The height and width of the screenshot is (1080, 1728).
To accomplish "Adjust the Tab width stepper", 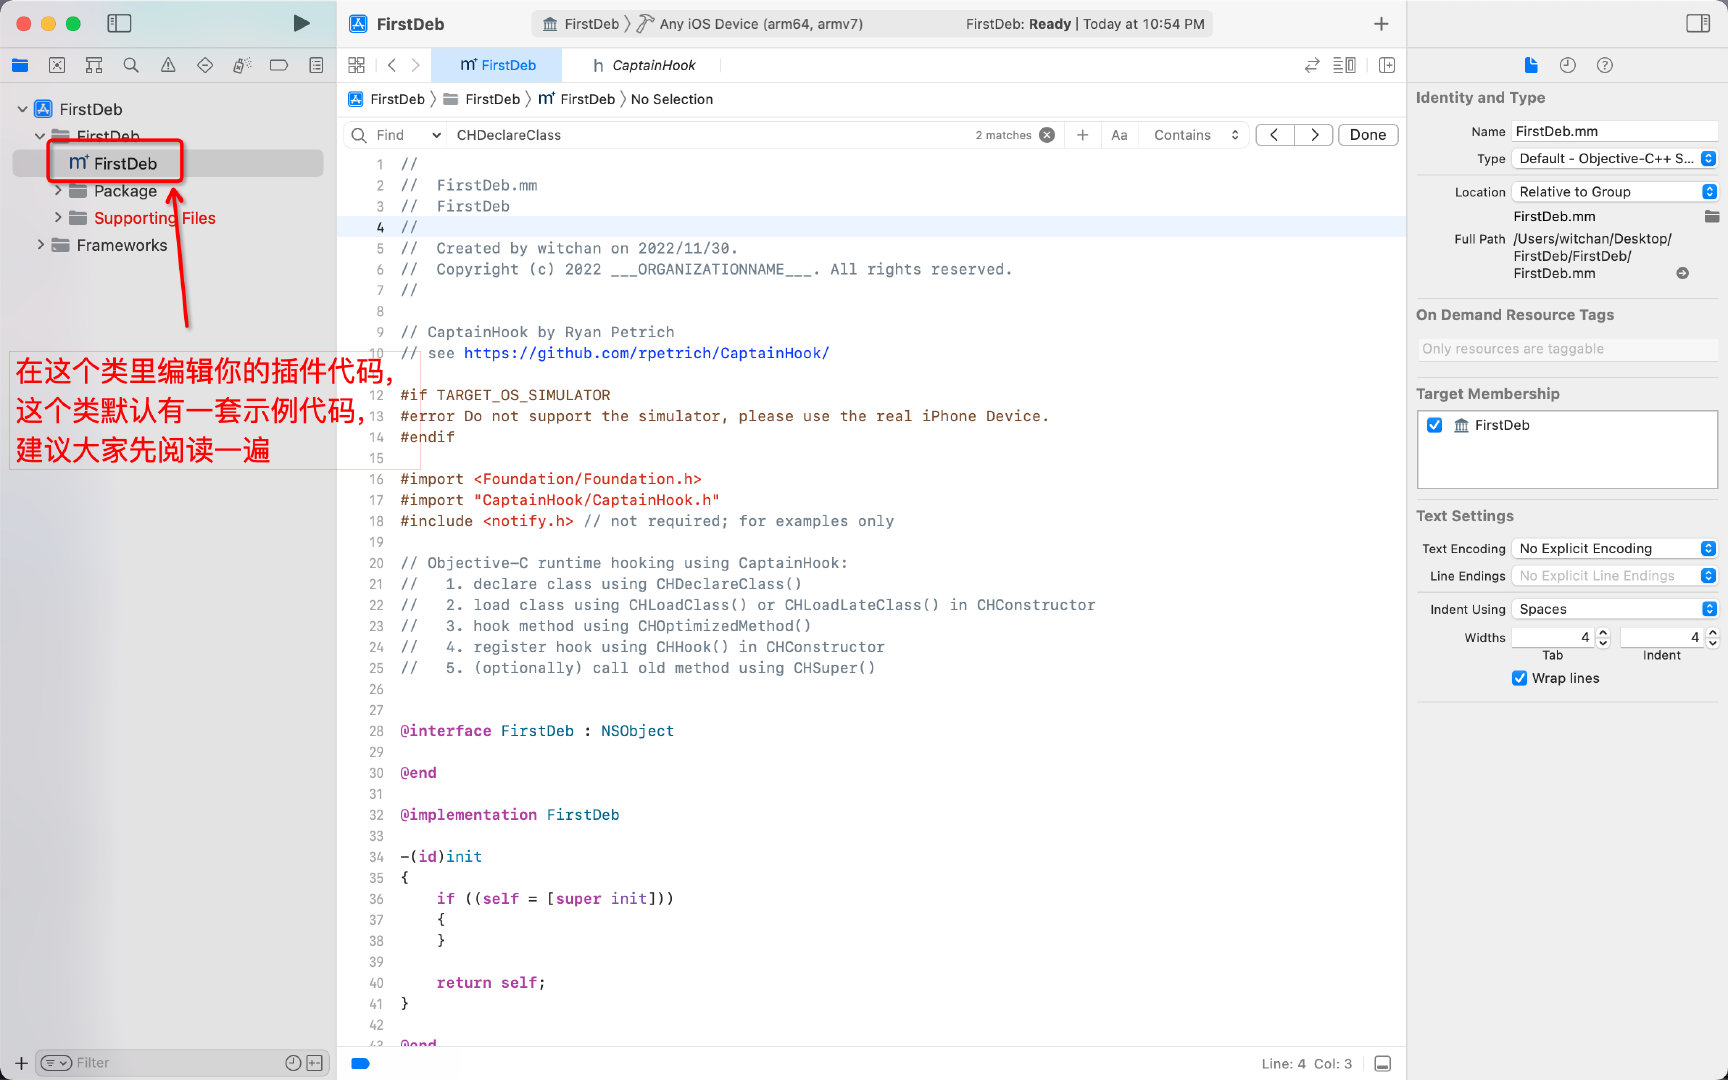I will [1603, 637].
